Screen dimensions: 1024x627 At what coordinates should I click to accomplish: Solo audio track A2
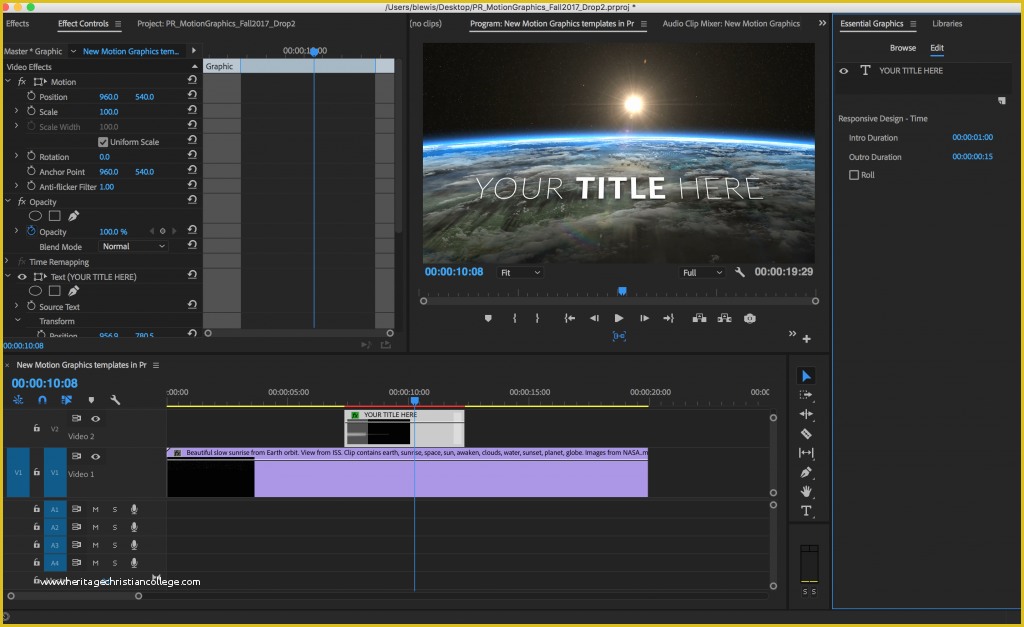pyautogui.click(x=114, y=527)
